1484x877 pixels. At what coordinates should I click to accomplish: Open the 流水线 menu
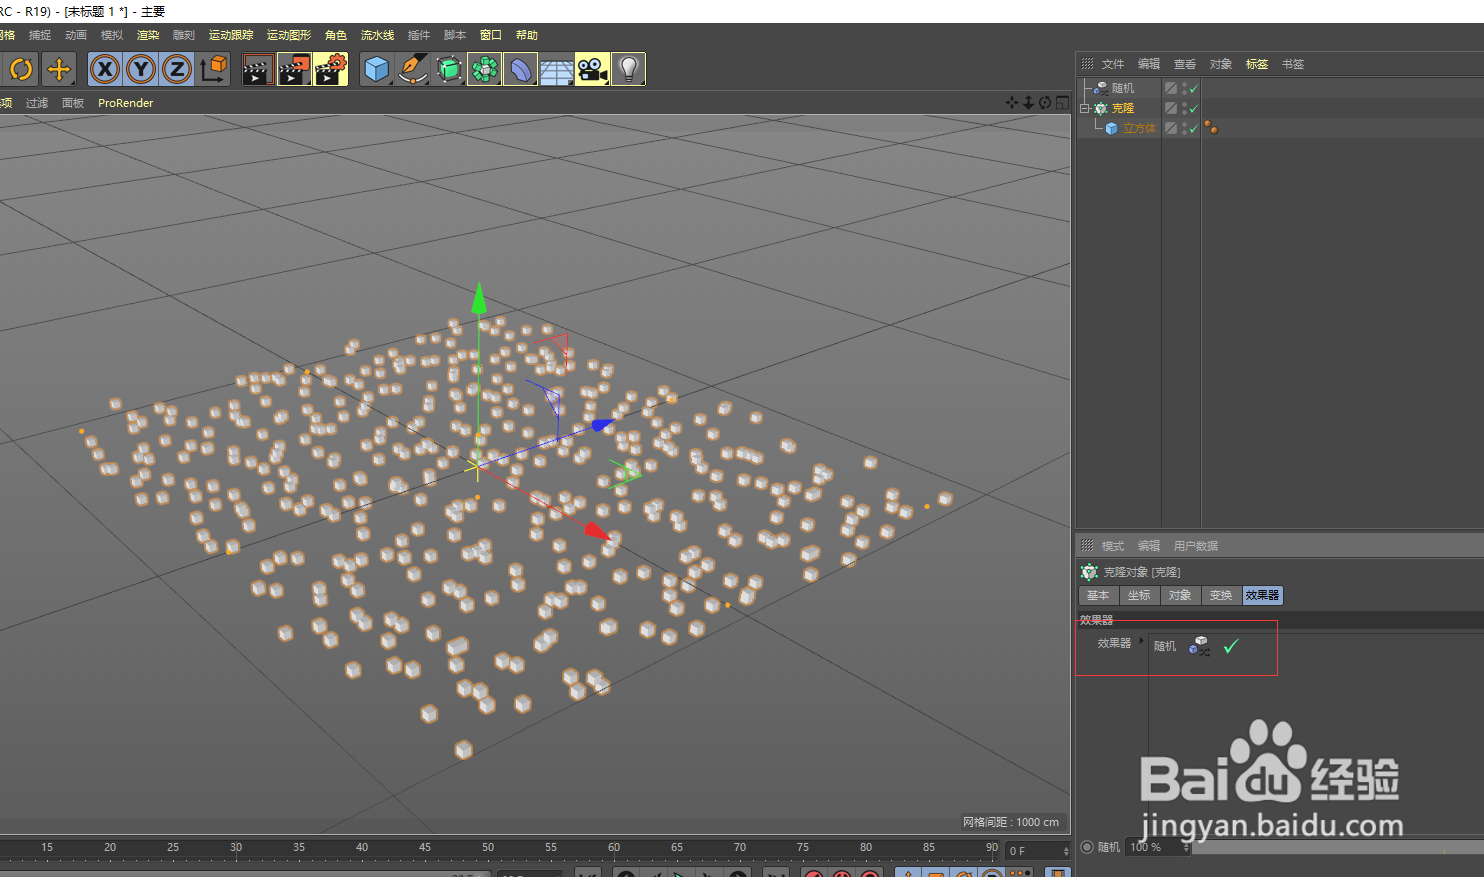pyautogui.click(x=378, y=35)
